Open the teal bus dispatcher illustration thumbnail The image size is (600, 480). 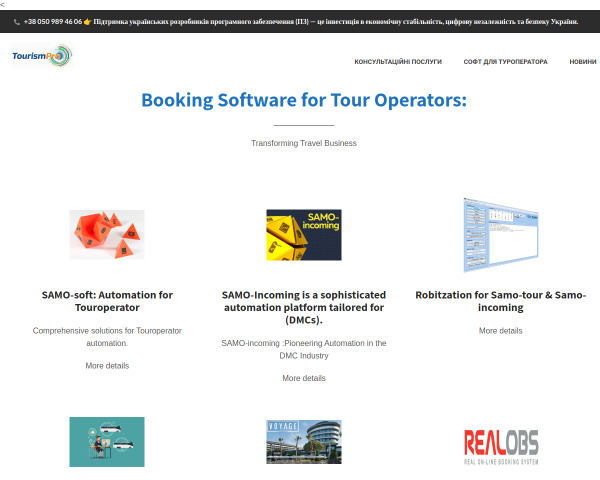click(107, 442)
